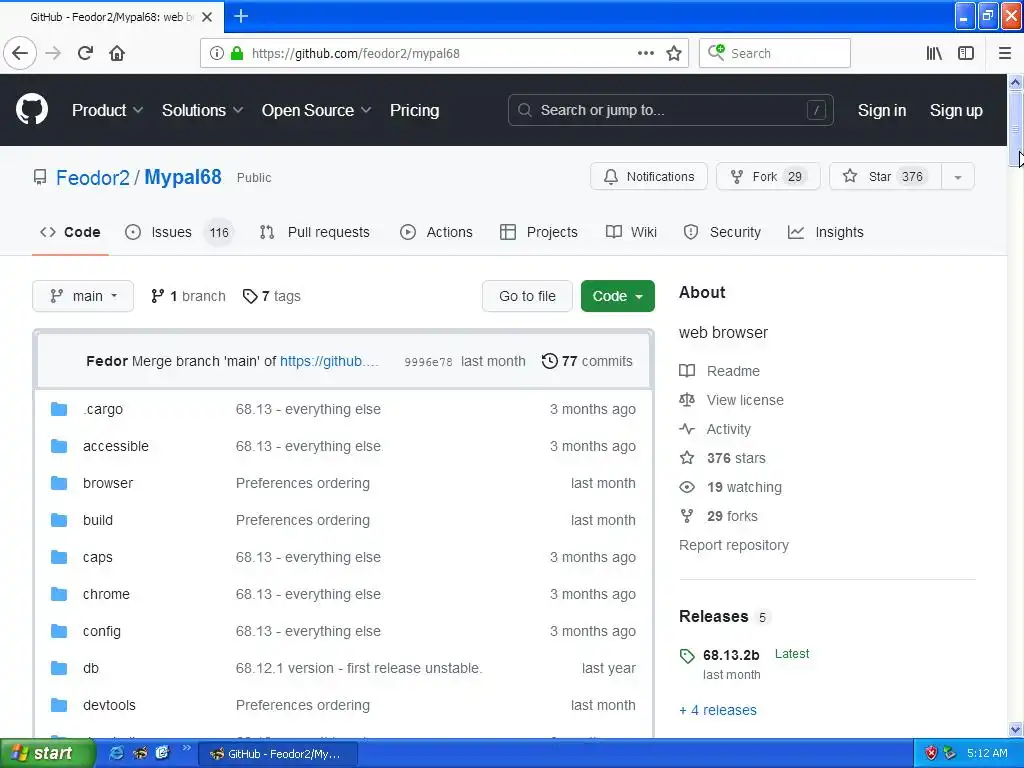Click the padlock secure connection icon

click(237, 53)
